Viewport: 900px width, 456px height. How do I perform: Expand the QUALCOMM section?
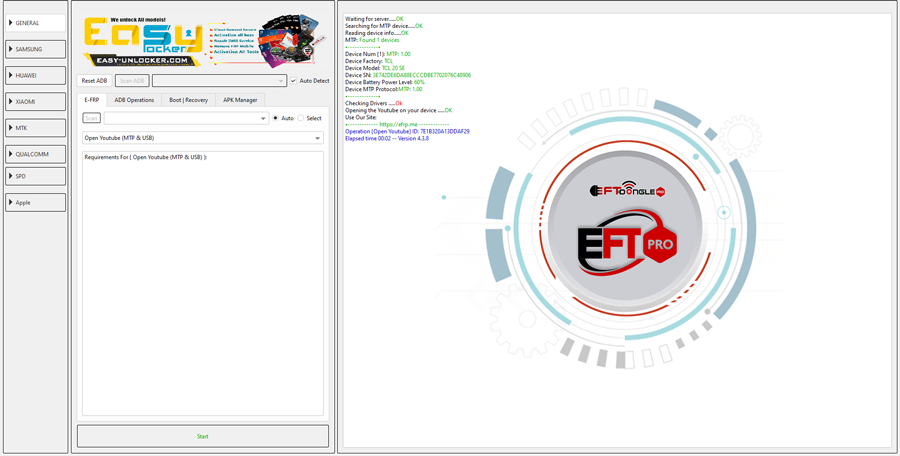36,154
